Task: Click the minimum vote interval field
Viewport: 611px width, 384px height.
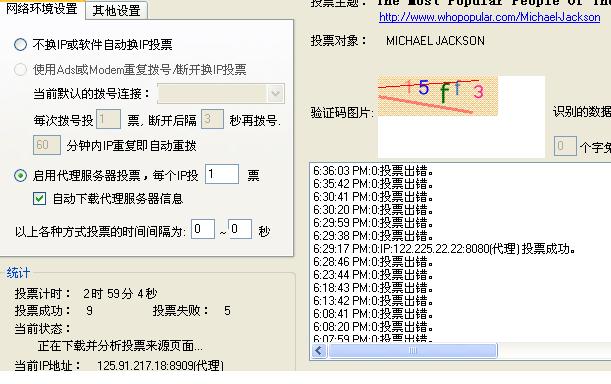Action: pyautogui.click(x=203, y=229)
